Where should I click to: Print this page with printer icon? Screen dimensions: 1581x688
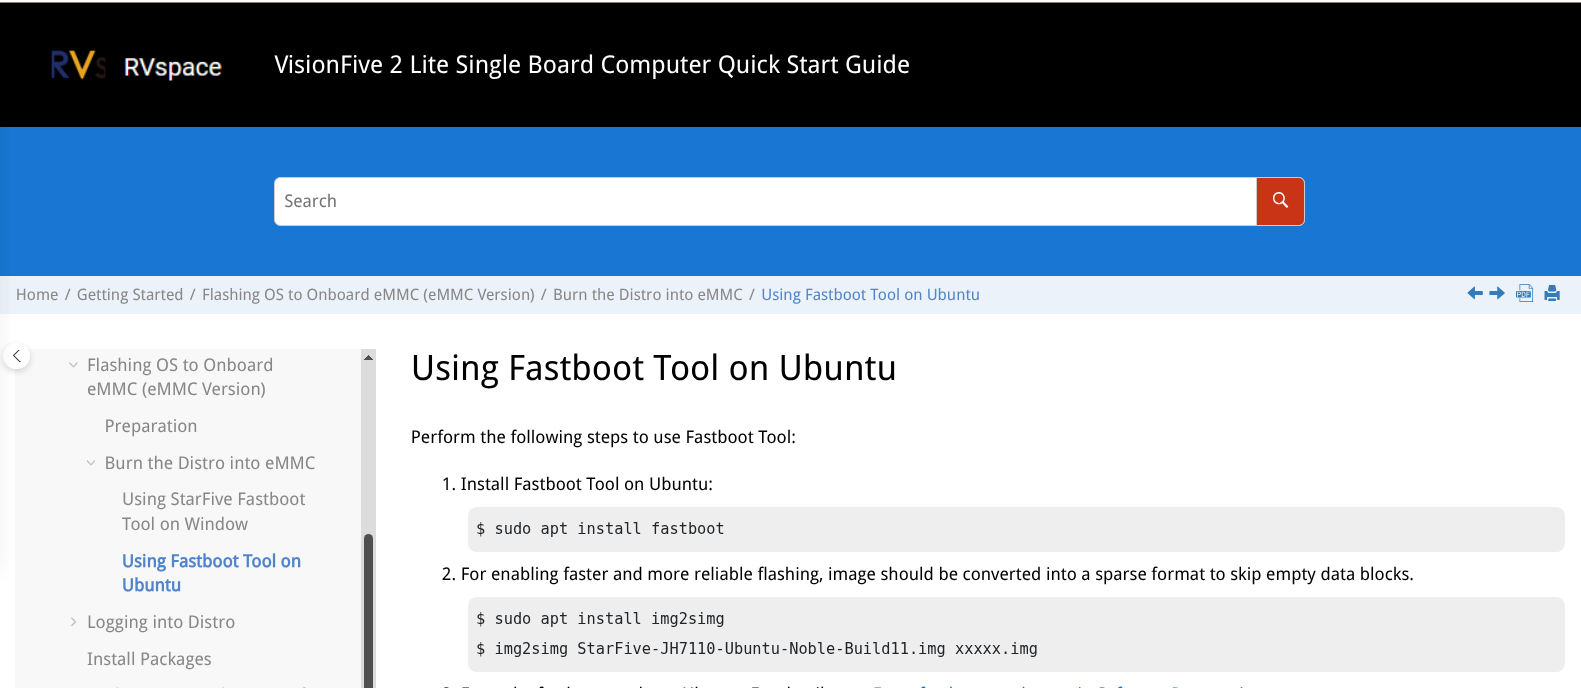tap(1552, 293)
